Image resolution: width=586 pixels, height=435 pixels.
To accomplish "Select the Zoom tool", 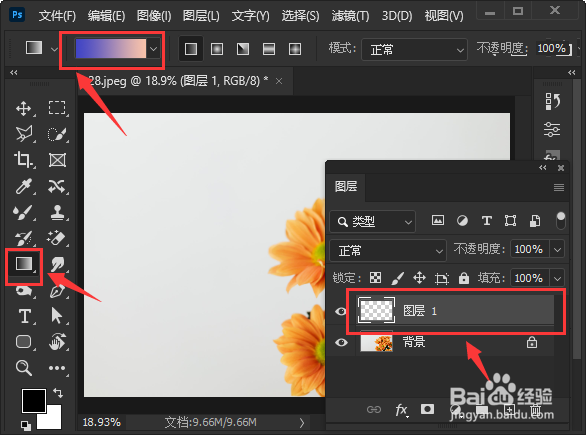I will coord(24,367).
